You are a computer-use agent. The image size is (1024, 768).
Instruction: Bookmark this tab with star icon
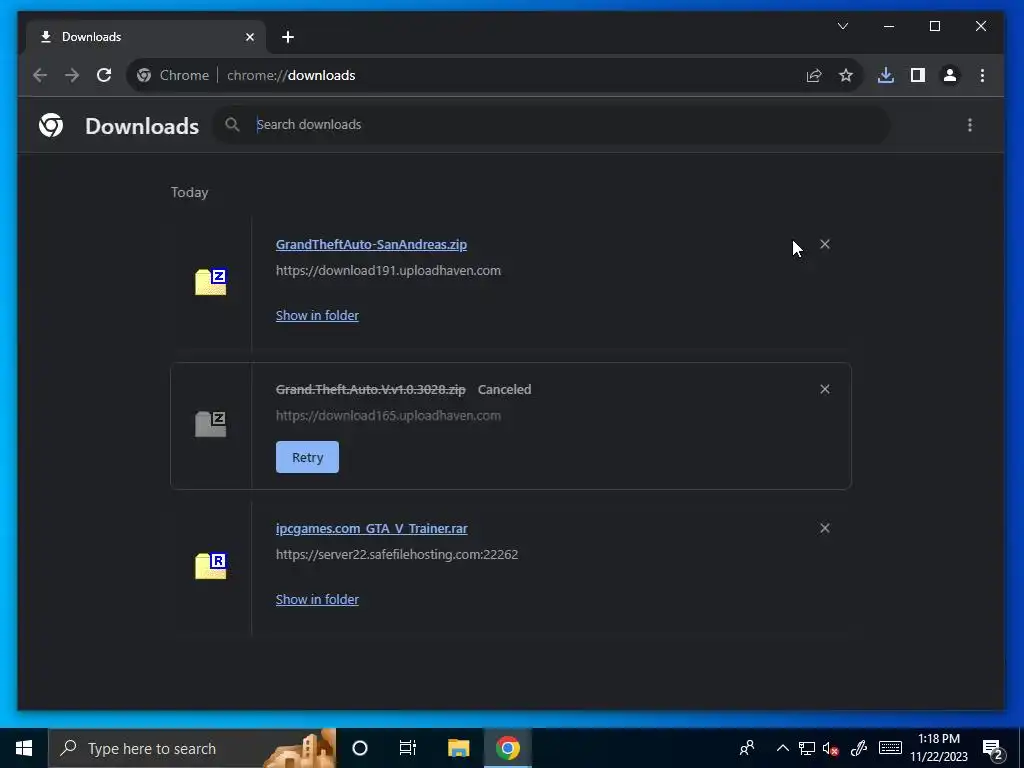pos(846,76)
